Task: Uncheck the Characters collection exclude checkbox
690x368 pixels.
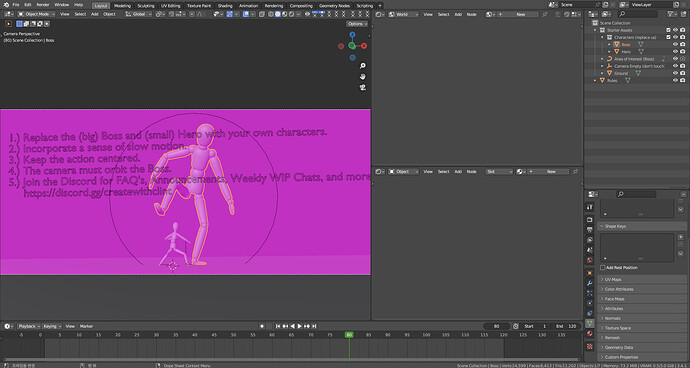Action: point(668,37)
